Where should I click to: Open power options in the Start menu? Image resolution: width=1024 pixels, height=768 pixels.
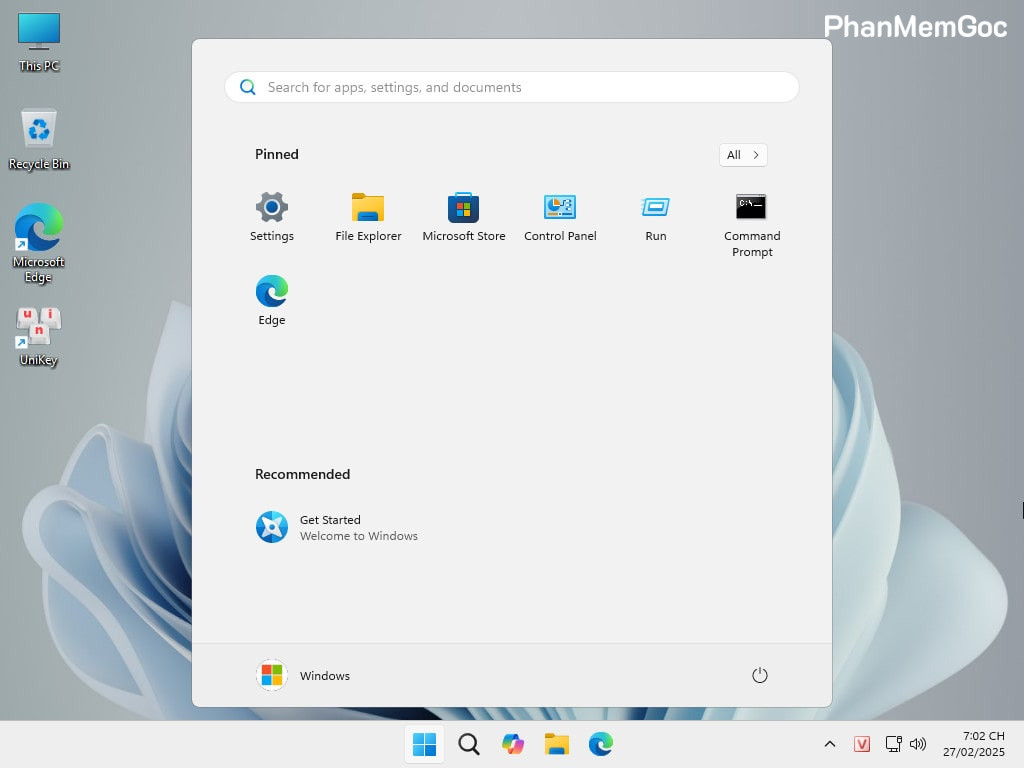pos(759,675)
